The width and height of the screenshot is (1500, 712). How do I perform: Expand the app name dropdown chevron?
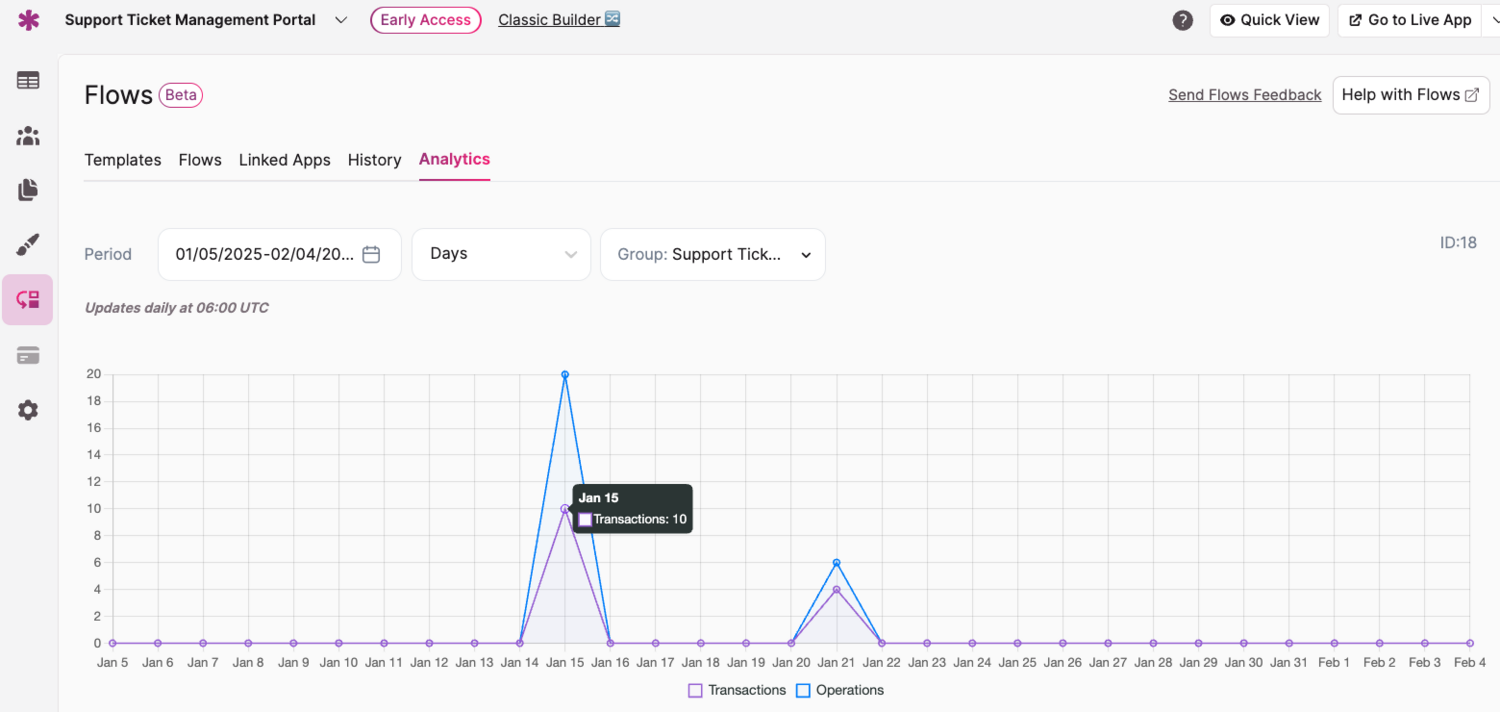pyautogui.click(x=341, y=20)
